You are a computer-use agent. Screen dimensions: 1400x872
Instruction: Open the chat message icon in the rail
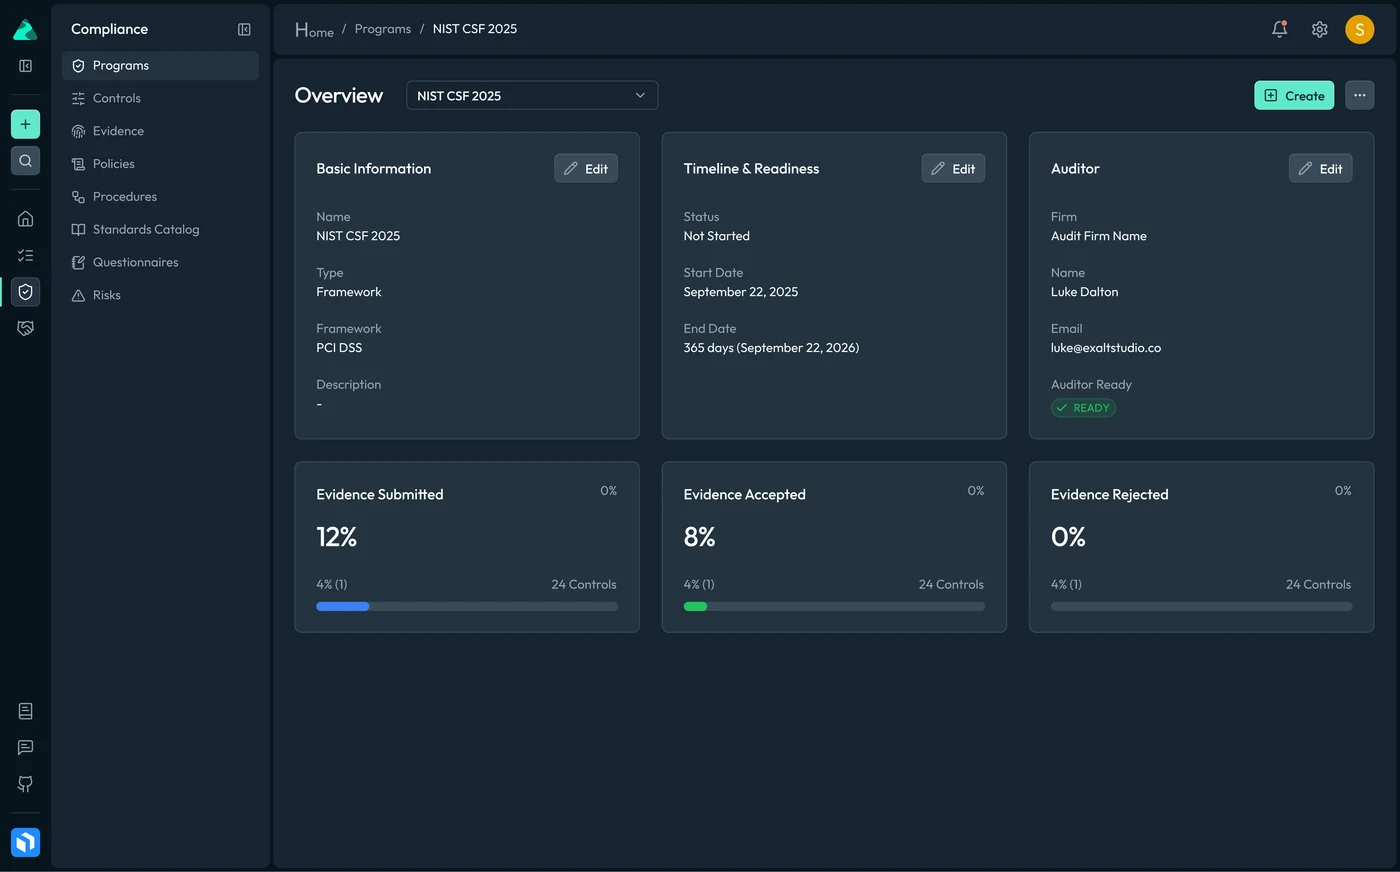tap(25, 747)
